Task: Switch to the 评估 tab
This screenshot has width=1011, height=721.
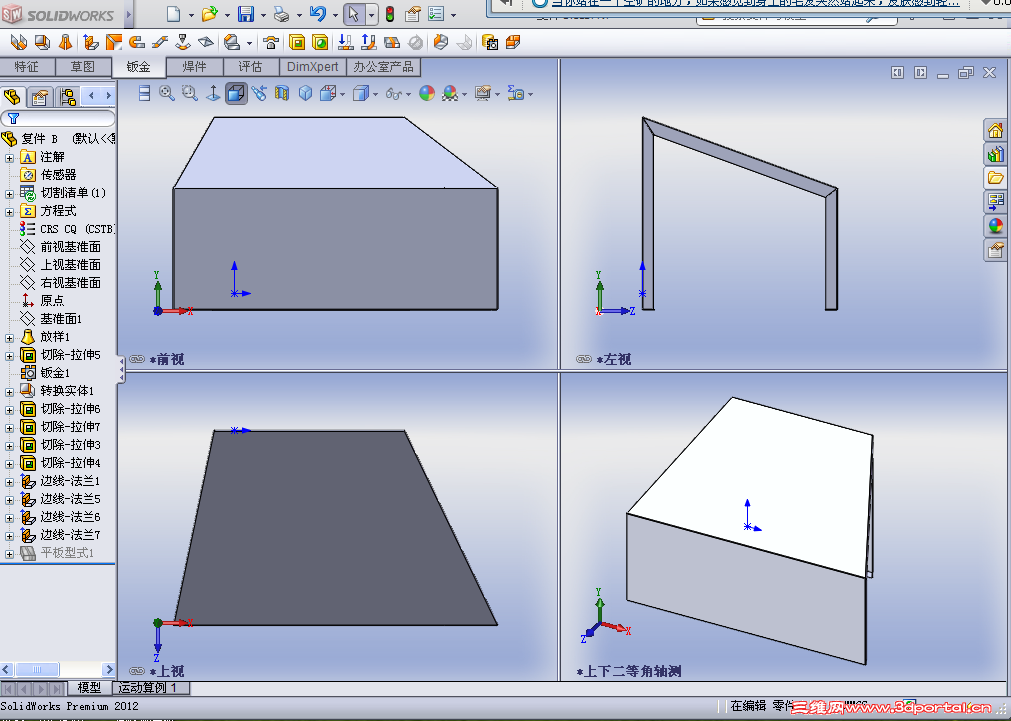Action: point(250,67)
